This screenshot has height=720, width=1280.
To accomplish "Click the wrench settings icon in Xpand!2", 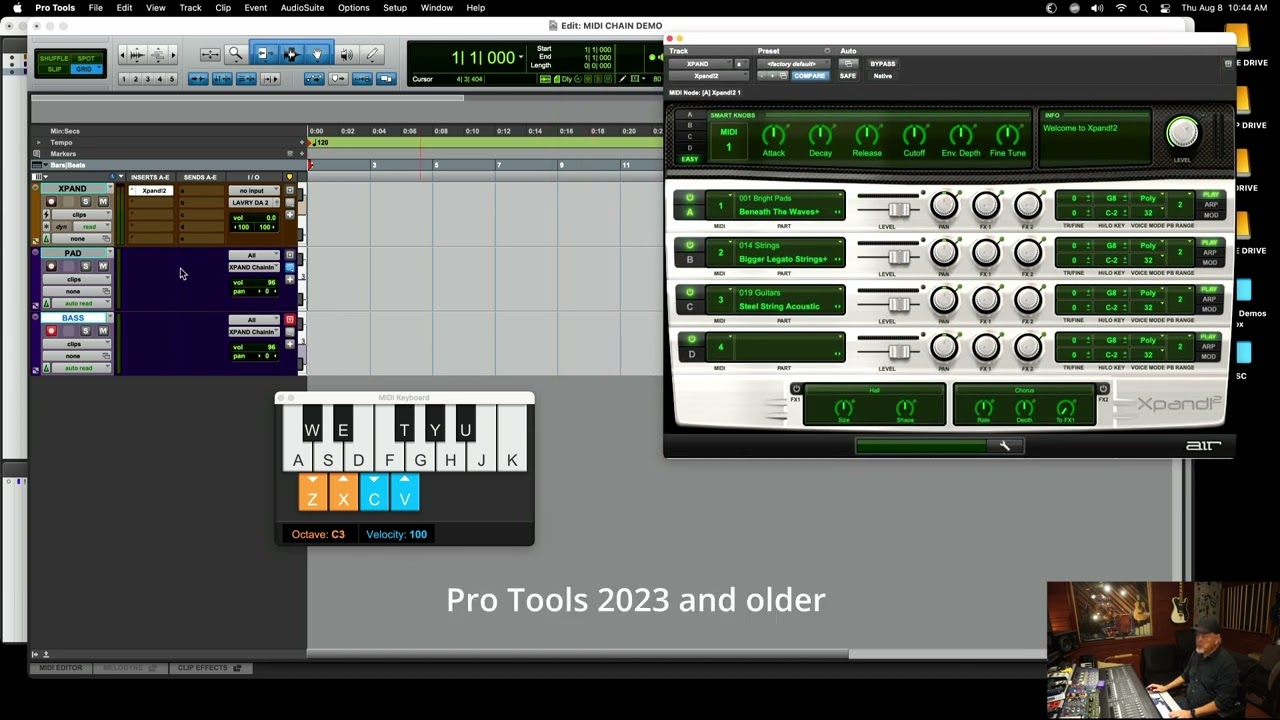I will [1005, 446].
